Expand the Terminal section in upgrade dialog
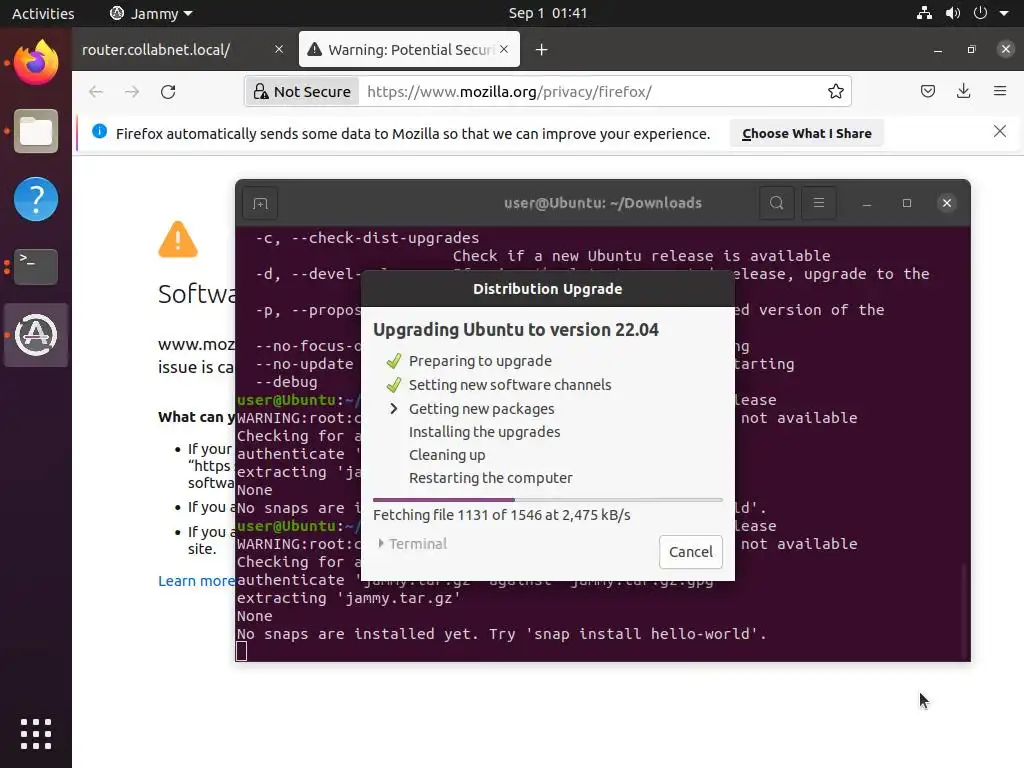Viewport: 1024px width, 768px height. pyautogui.click(x=413, y=543)
